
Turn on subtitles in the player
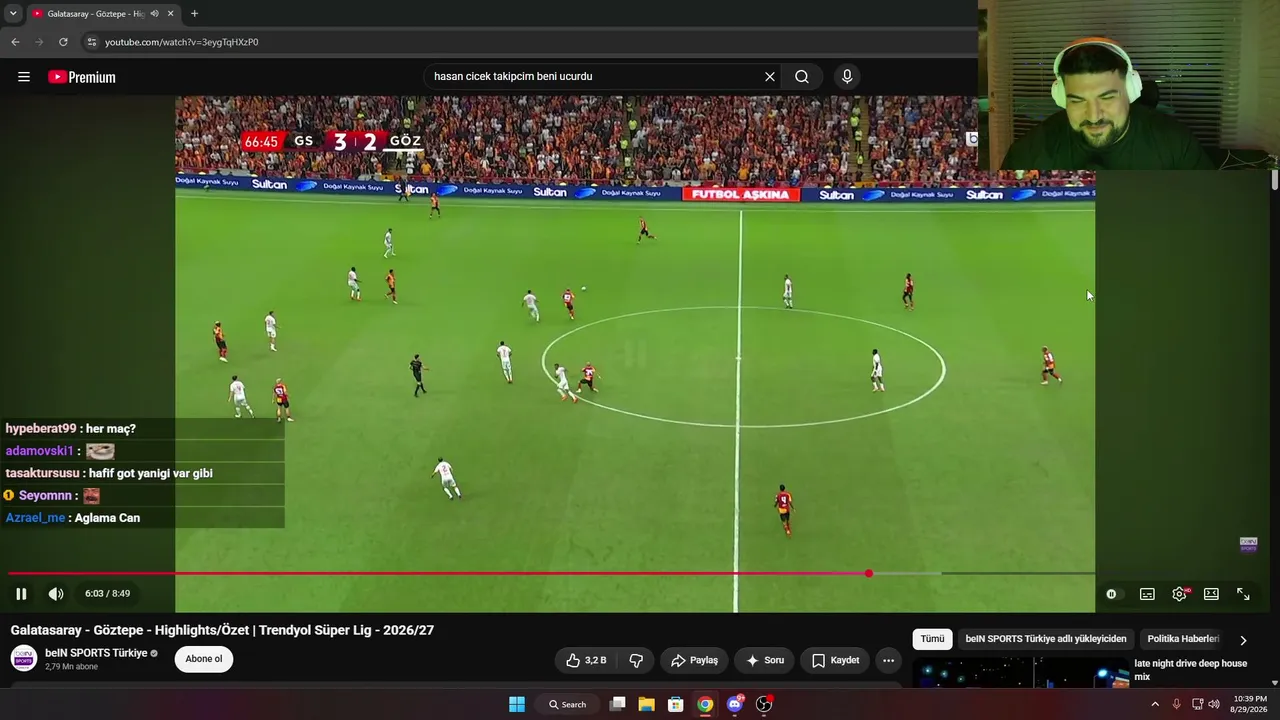(1147, 594)
